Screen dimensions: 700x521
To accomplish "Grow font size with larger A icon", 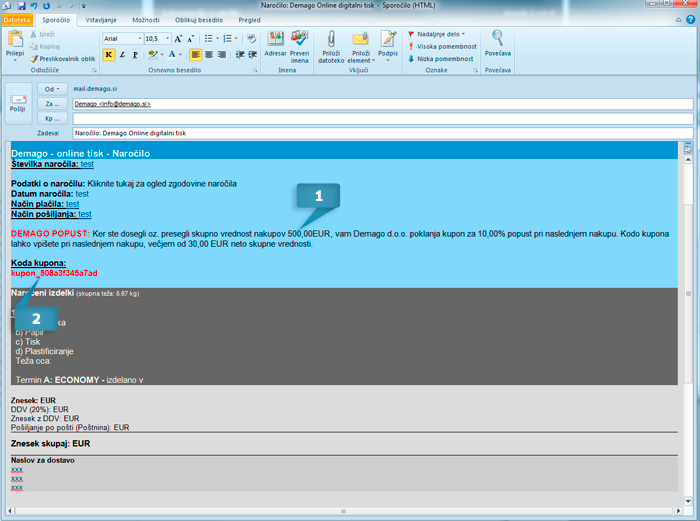I will (178, 39).
